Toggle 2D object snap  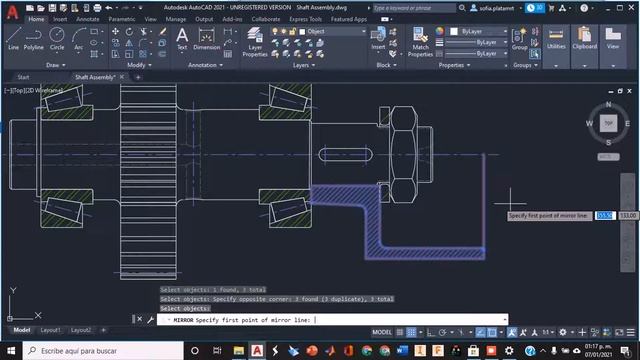tap(492, 332)
